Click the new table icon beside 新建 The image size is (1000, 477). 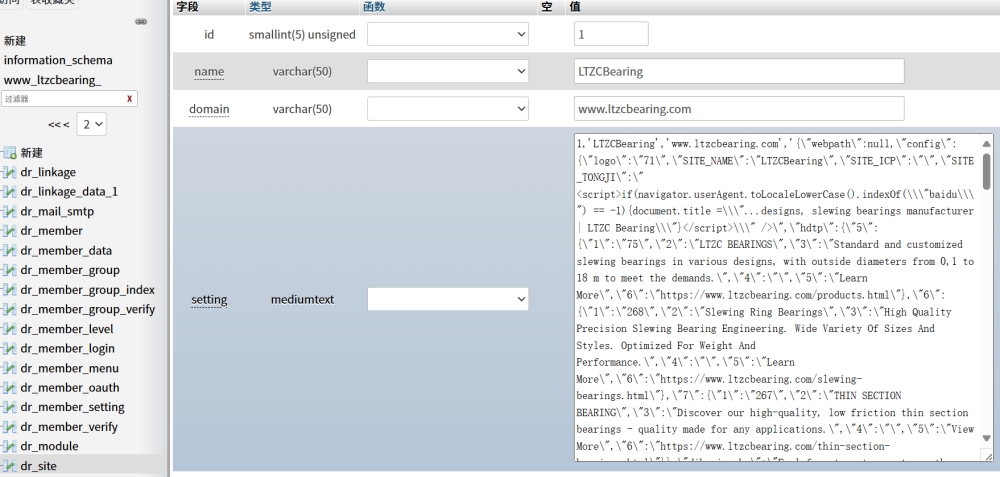pos(9,153)
